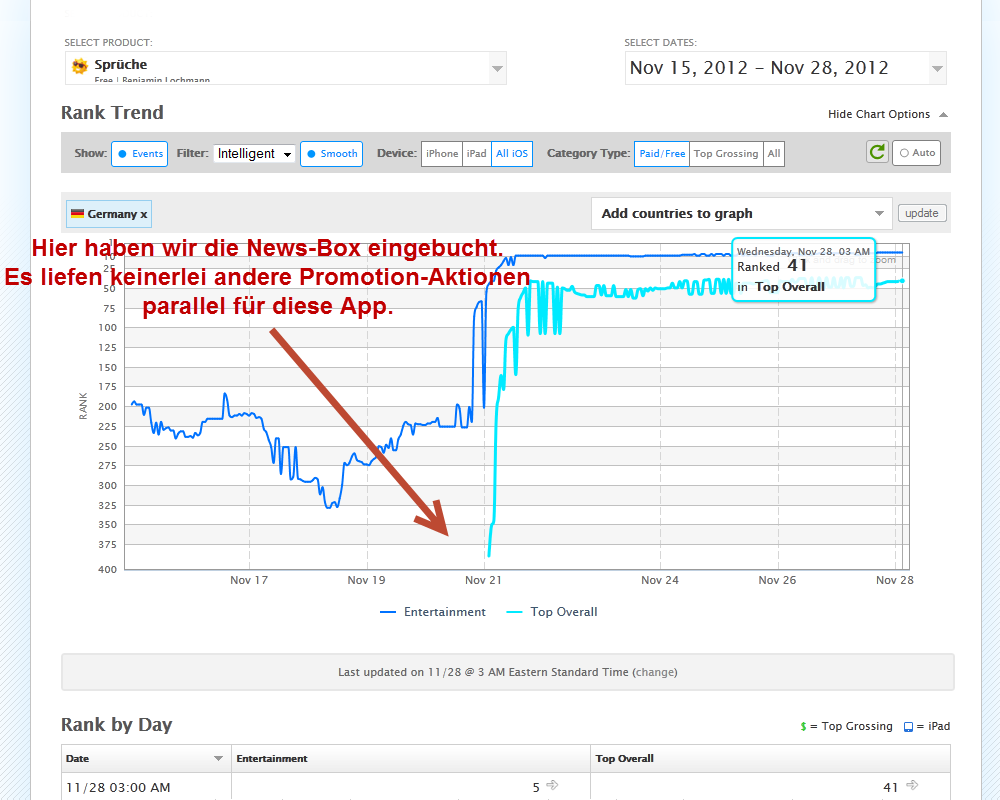Select the iPhone device tab

click(x=441, y=154)
